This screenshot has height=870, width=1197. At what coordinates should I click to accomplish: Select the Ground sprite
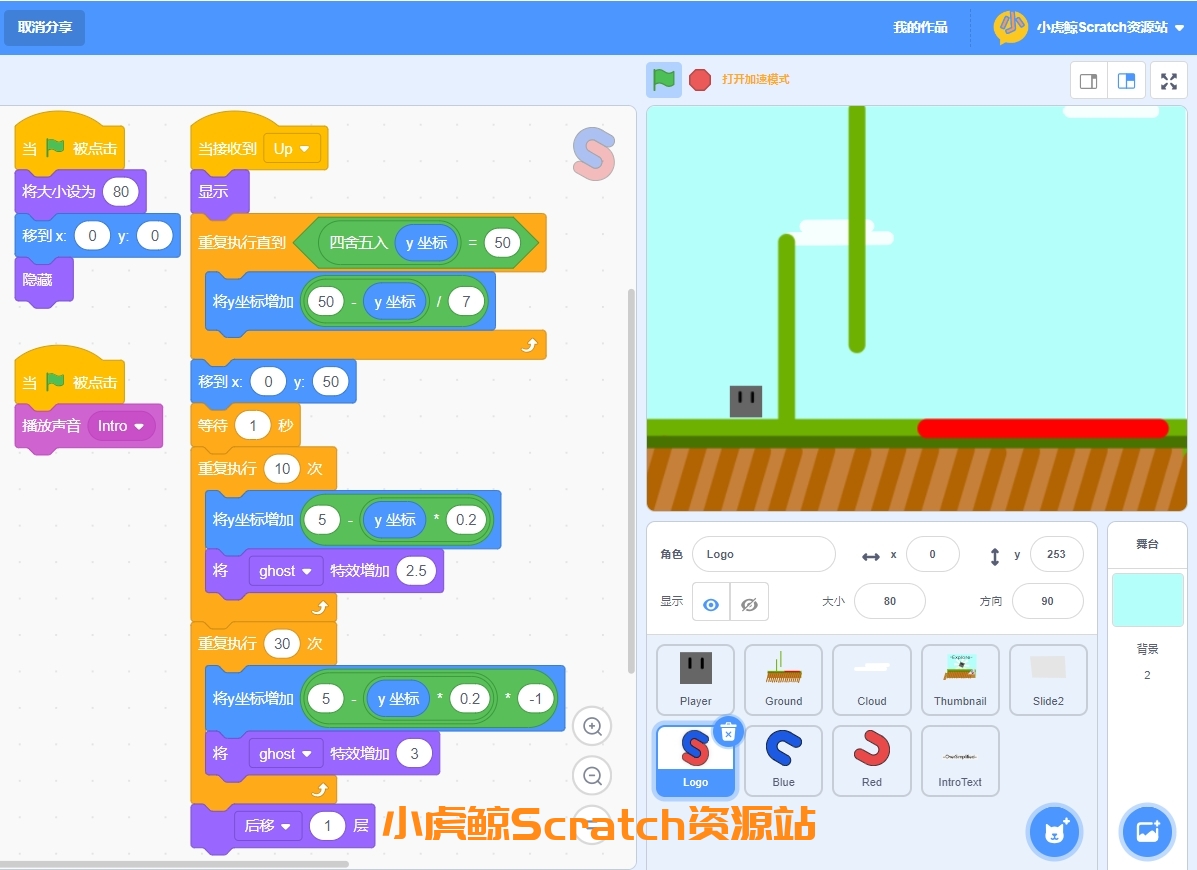pyautogui.click(x=783, y=680)
